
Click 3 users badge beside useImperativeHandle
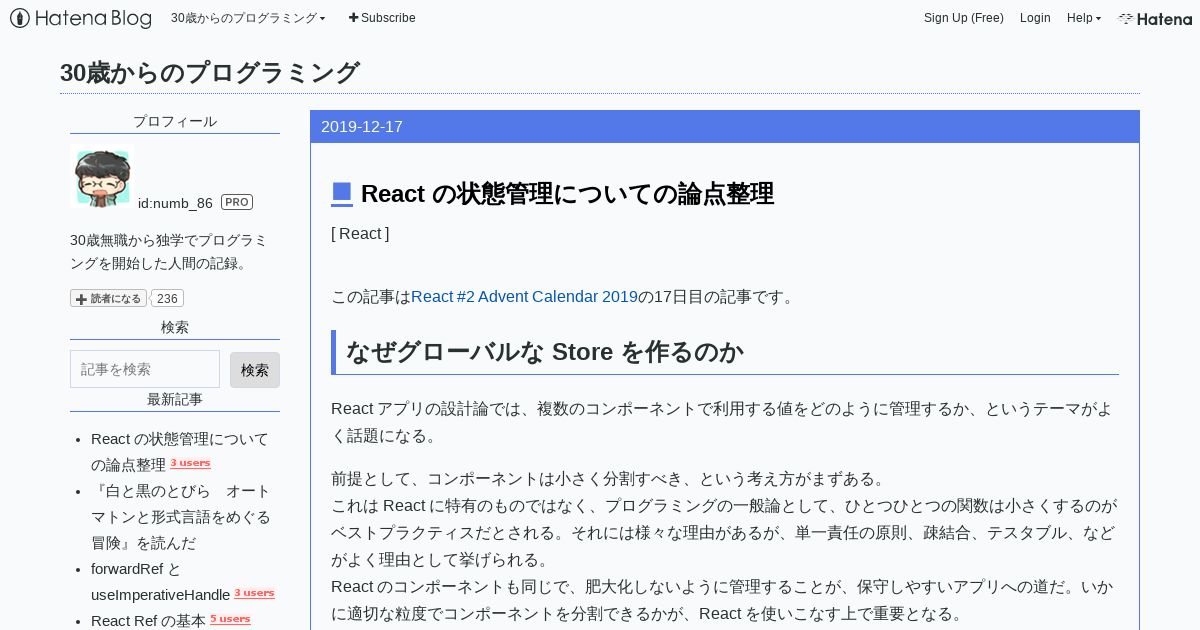254,594
